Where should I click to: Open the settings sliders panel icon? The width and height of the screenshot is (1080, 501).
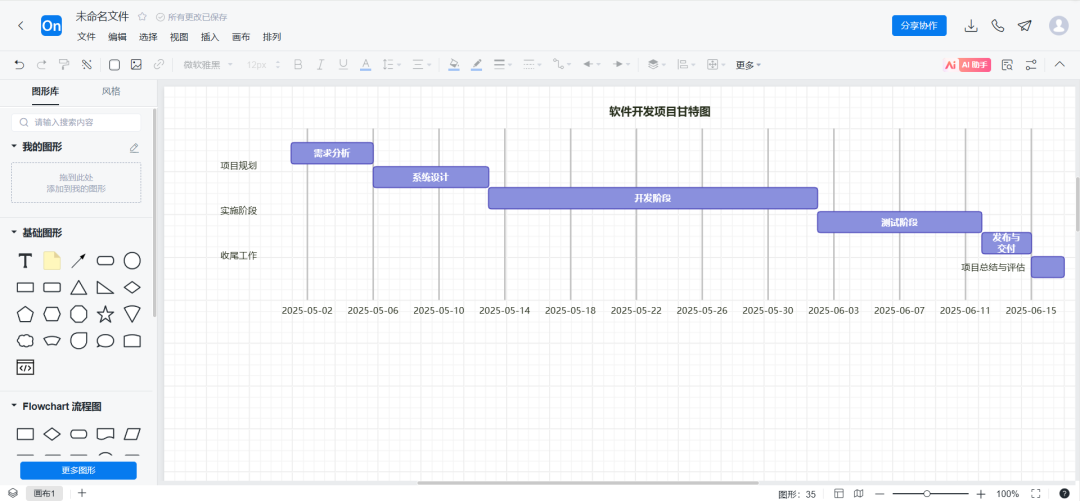[1031, 65]
